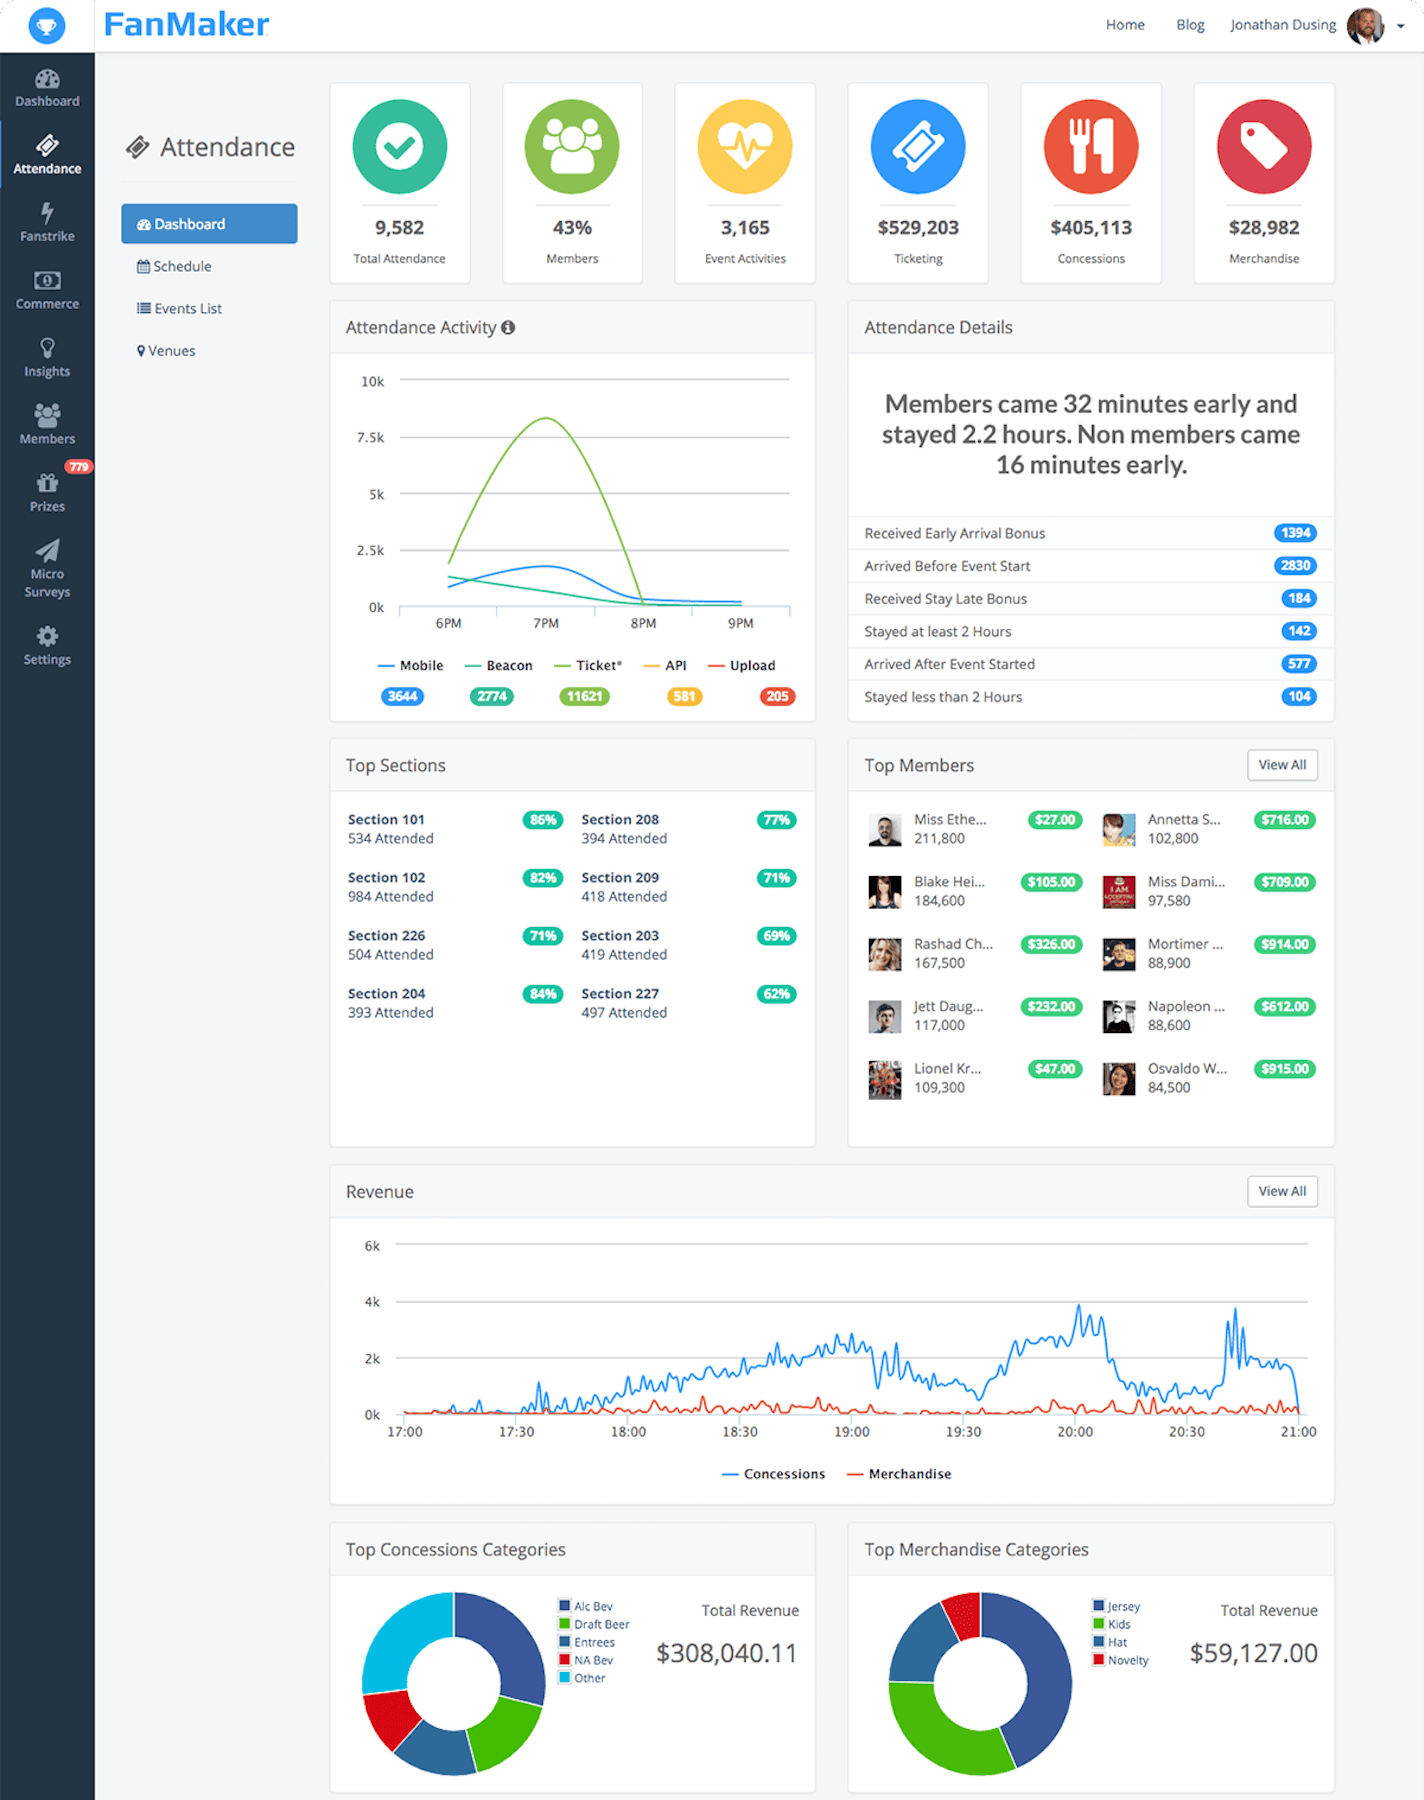Open Micro Surveys paper plane icon
The image size is (1424, 1800).
47,551
